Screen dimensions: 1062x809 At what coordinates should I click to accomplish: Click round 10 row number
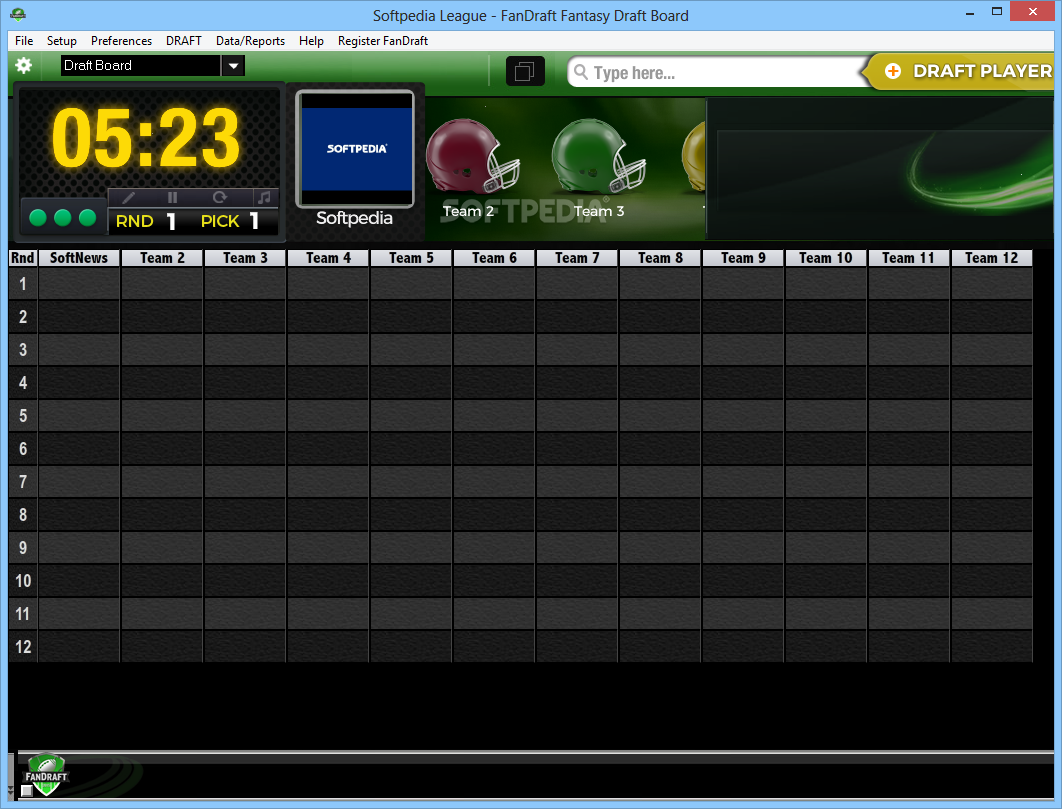23,581
